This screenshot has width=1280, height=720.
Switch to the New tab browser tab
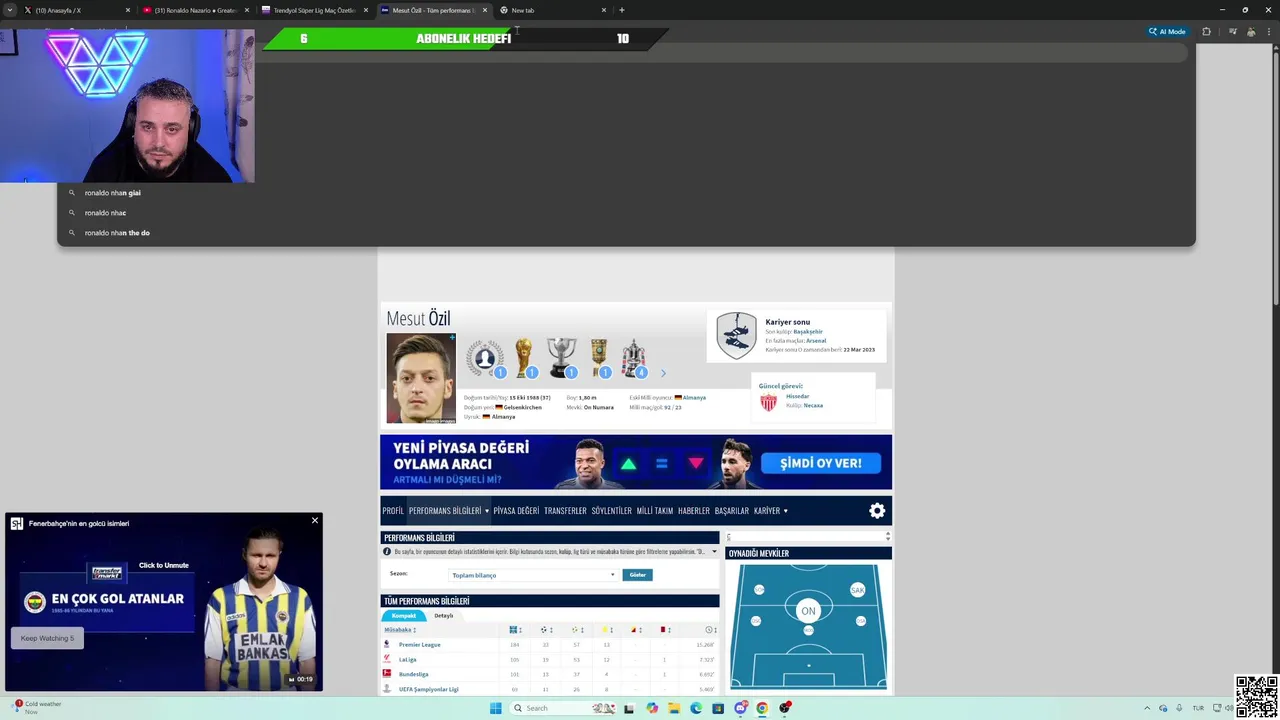click(x=555, y=10)
